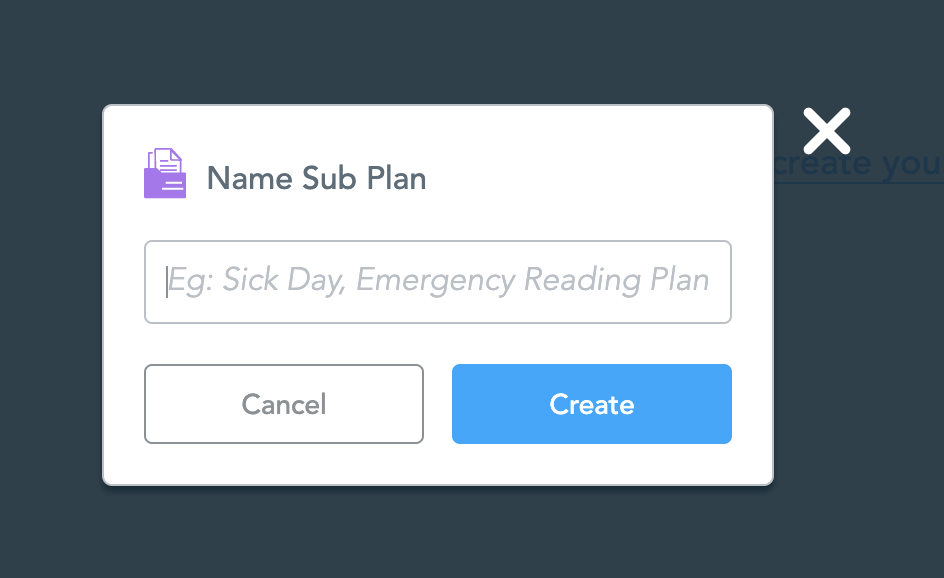Click the purple sub plan document icon

tap(165, 174)
